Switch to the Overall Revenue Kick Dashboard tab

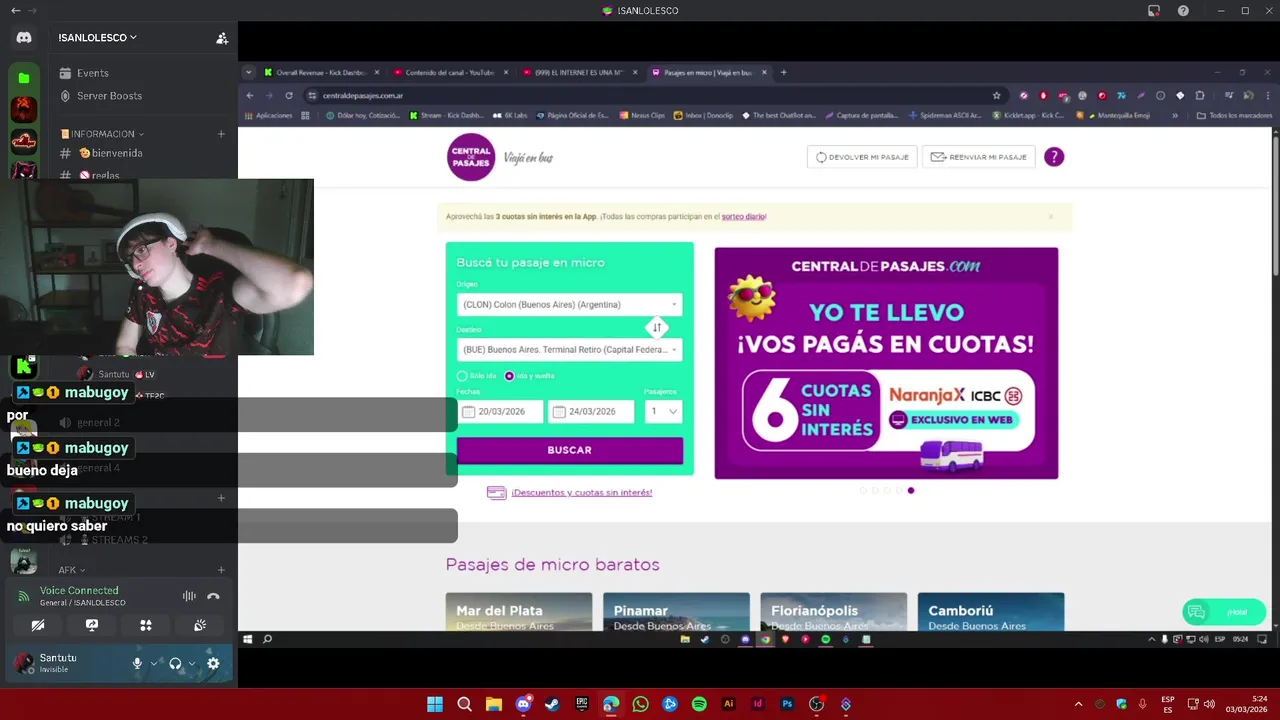pyautogui.click(x=322, y=72)
